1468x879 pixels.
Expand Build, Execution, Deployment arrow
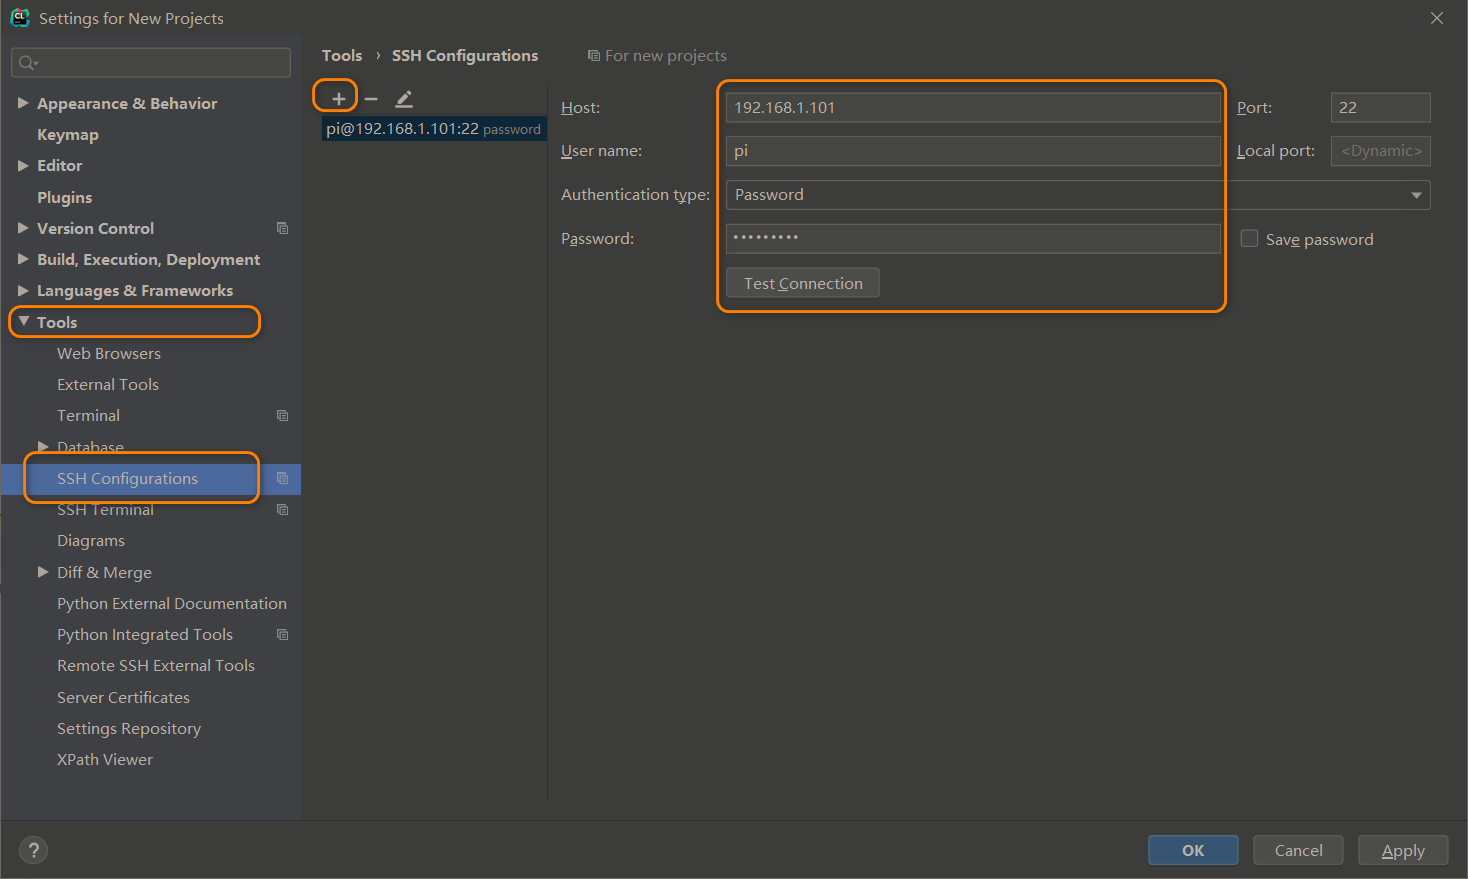pyautogui.click(x=23, y=259)
